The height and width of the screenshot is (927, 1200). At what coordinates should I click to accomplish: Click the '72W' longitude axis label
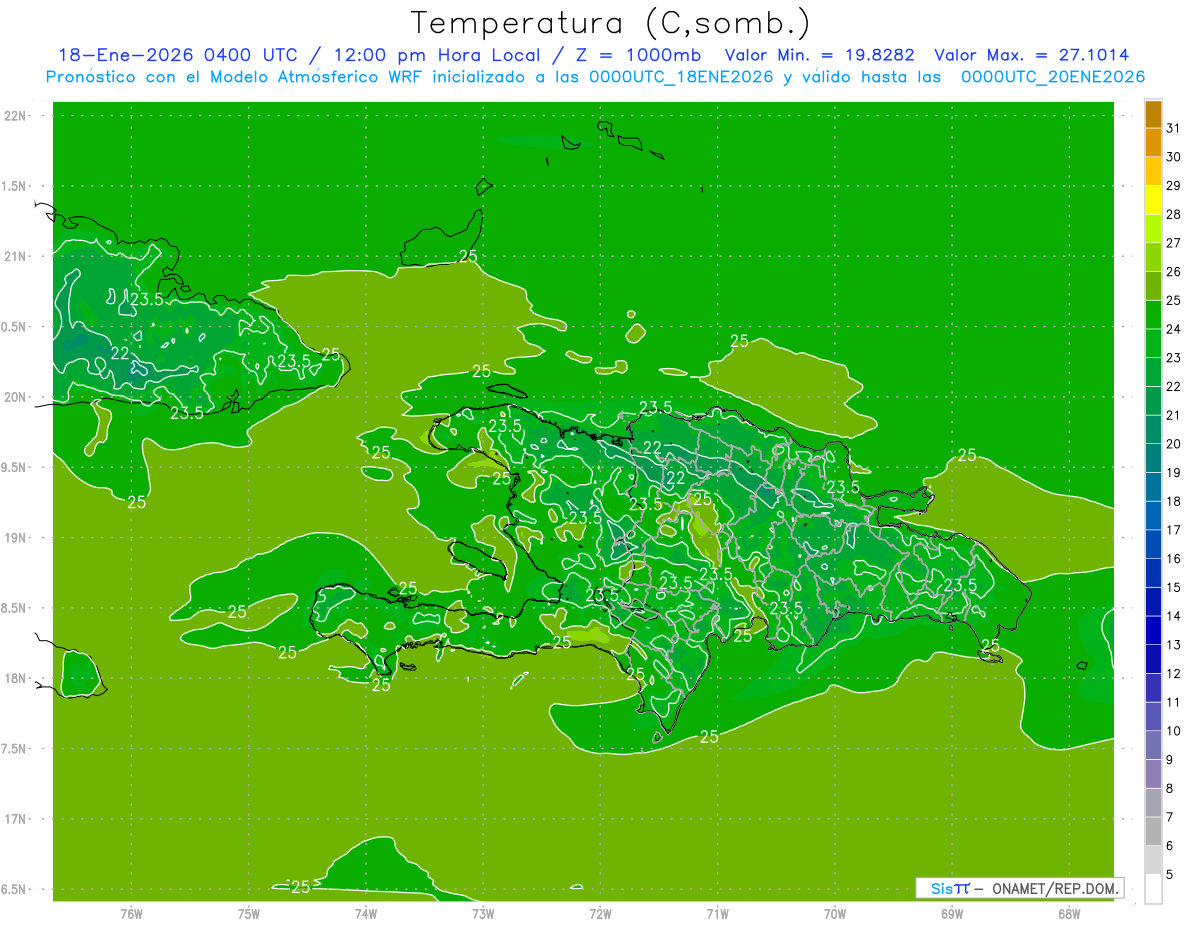[x=600, y=913]
